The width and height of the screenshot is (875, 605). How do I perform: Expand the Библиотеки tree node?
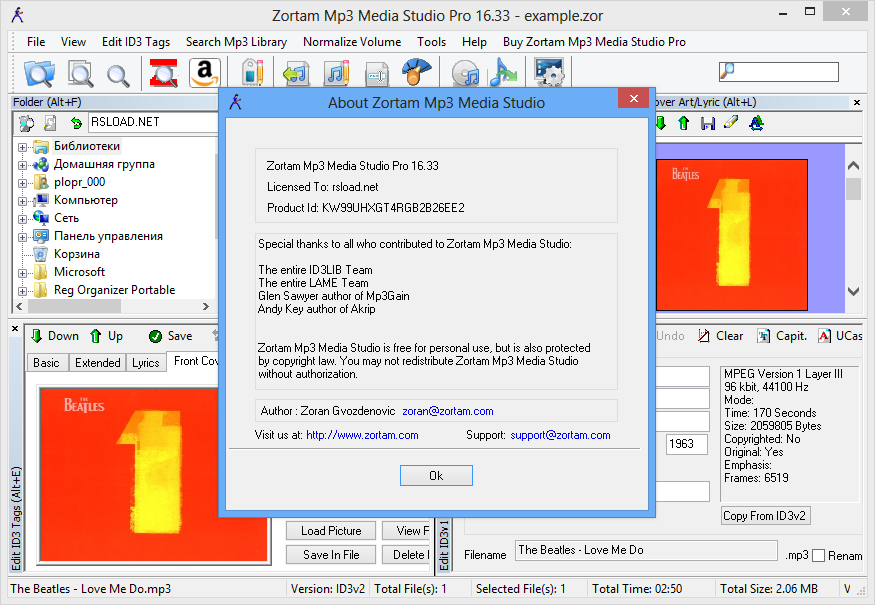[x=22, y=147]
